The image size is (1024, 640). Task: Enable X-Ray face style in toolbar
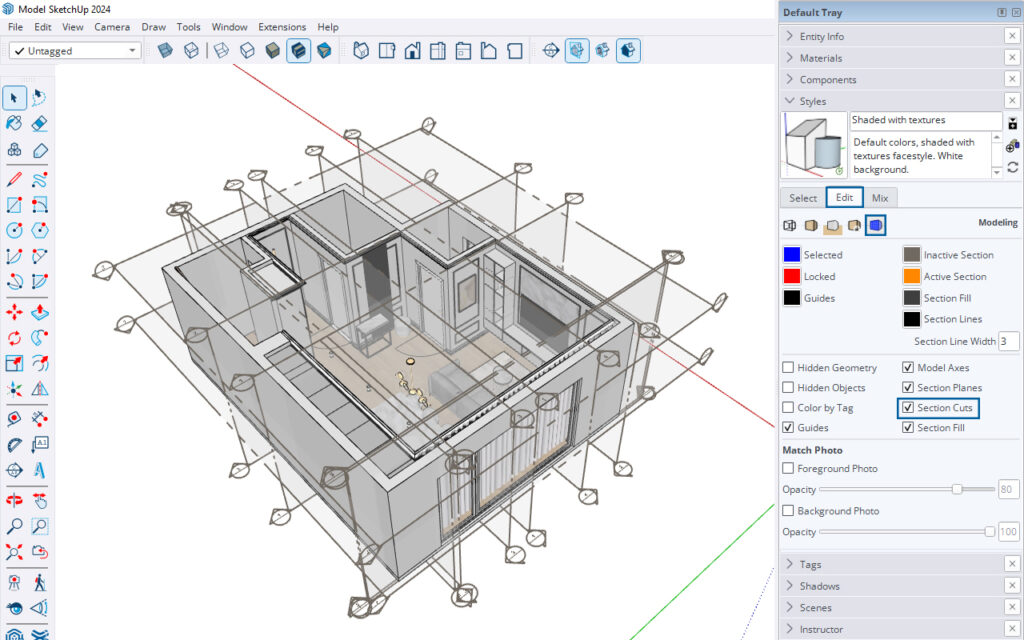tap(165, 50)
